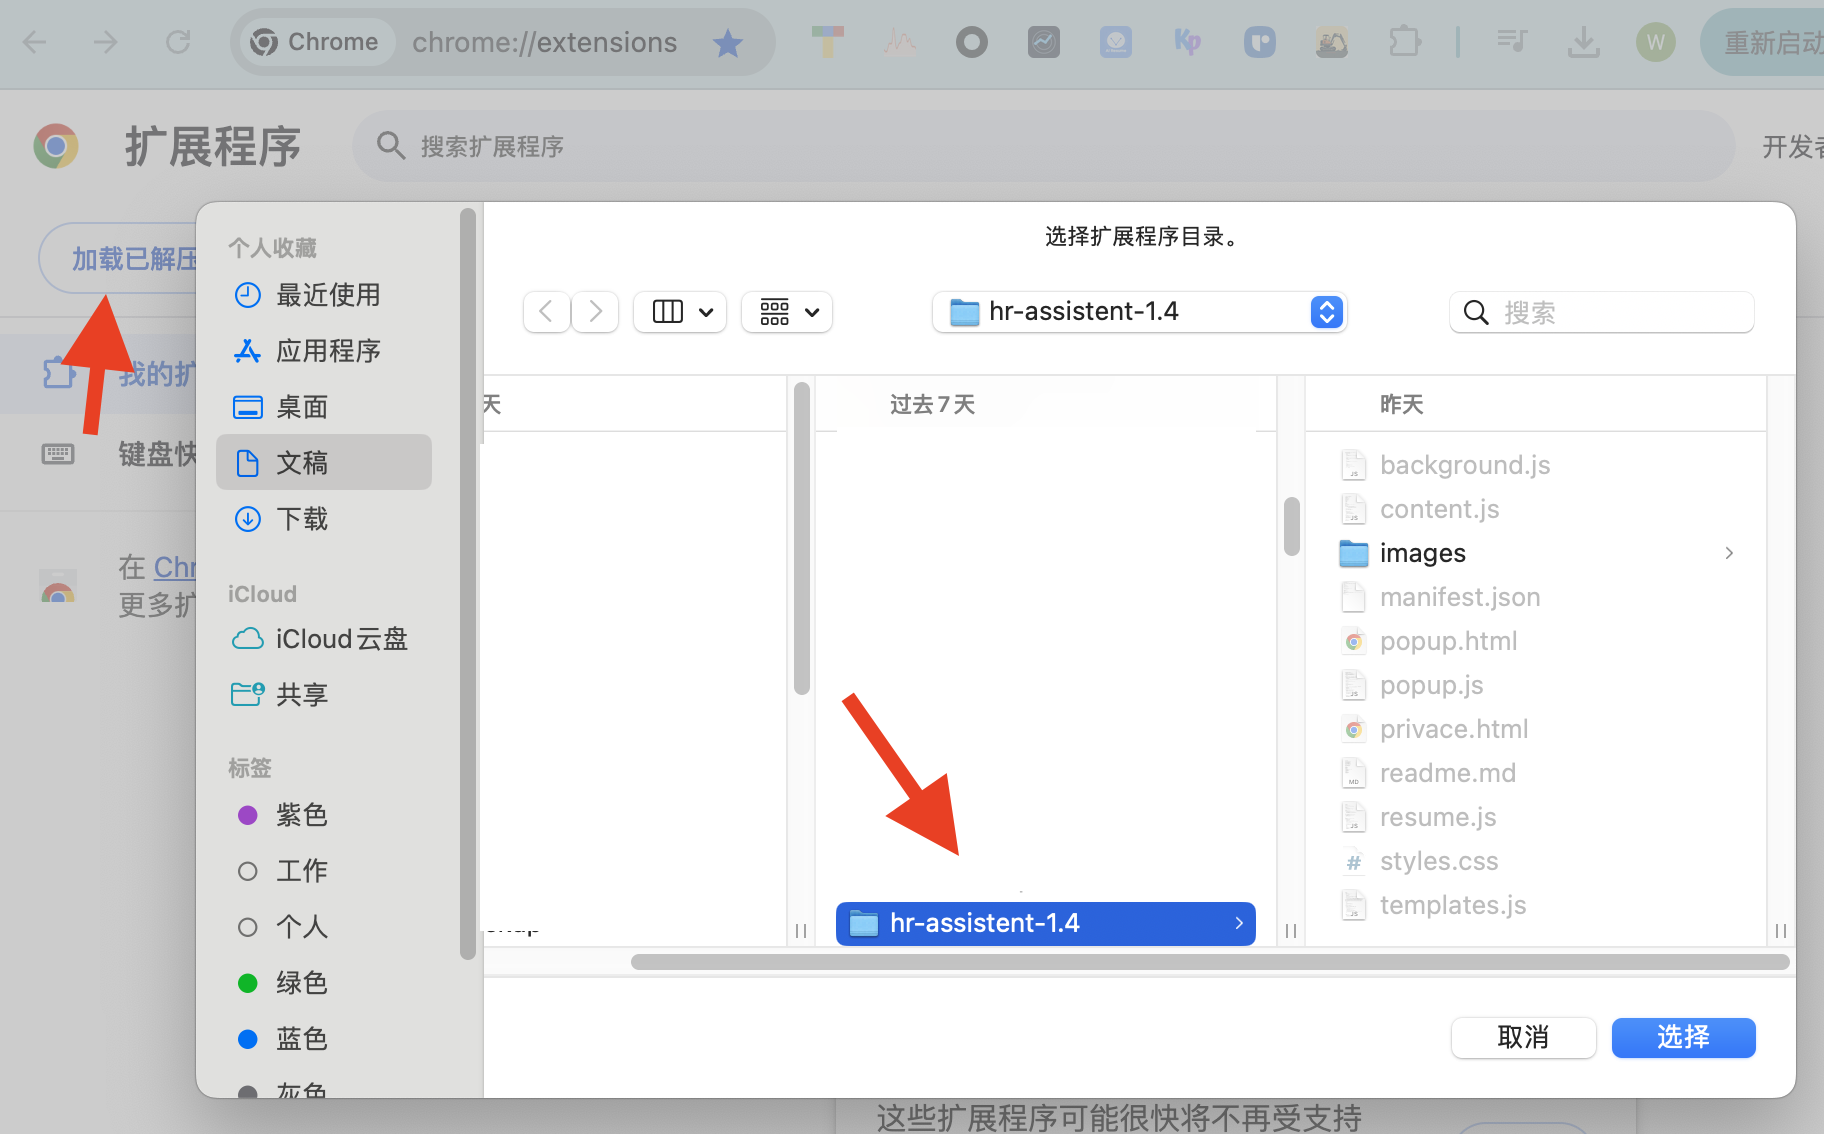Viewport: 1824px width, 1134px height.
Task: Star the current page as bookmark
Action: point(728,42)
